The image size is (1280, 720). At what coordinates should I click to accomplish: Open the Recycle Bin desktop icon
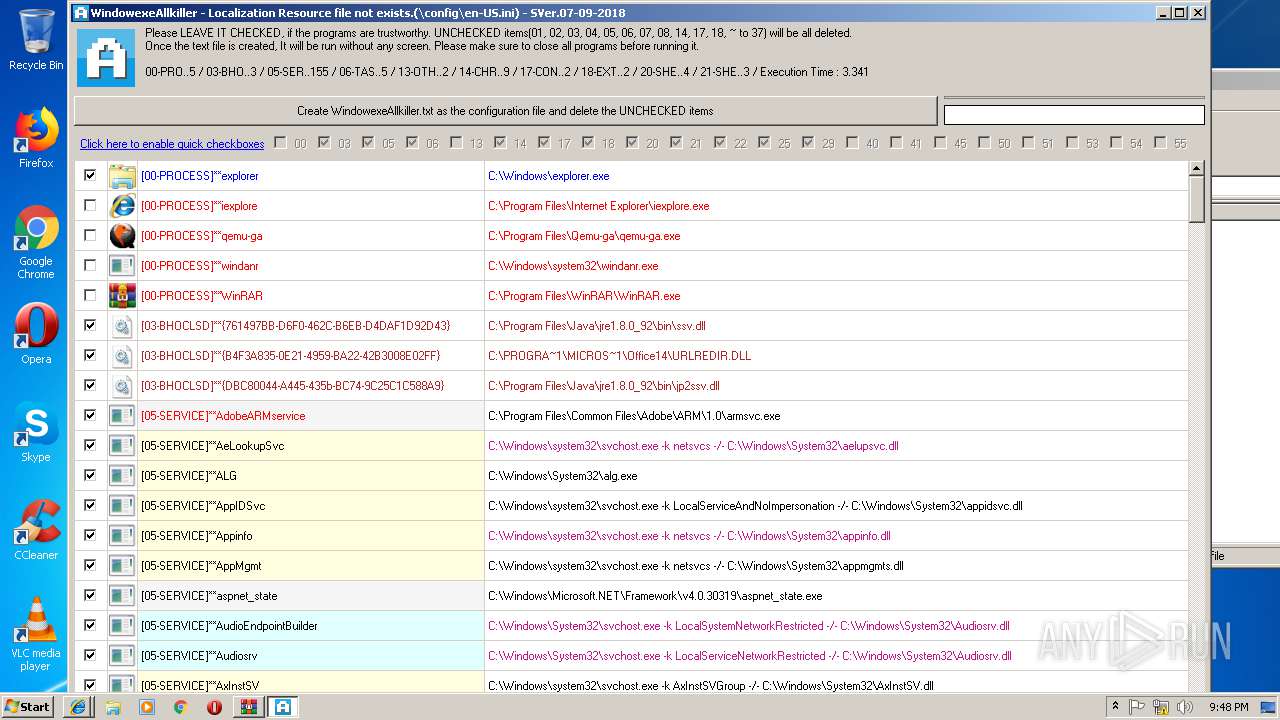click(36, 40)
